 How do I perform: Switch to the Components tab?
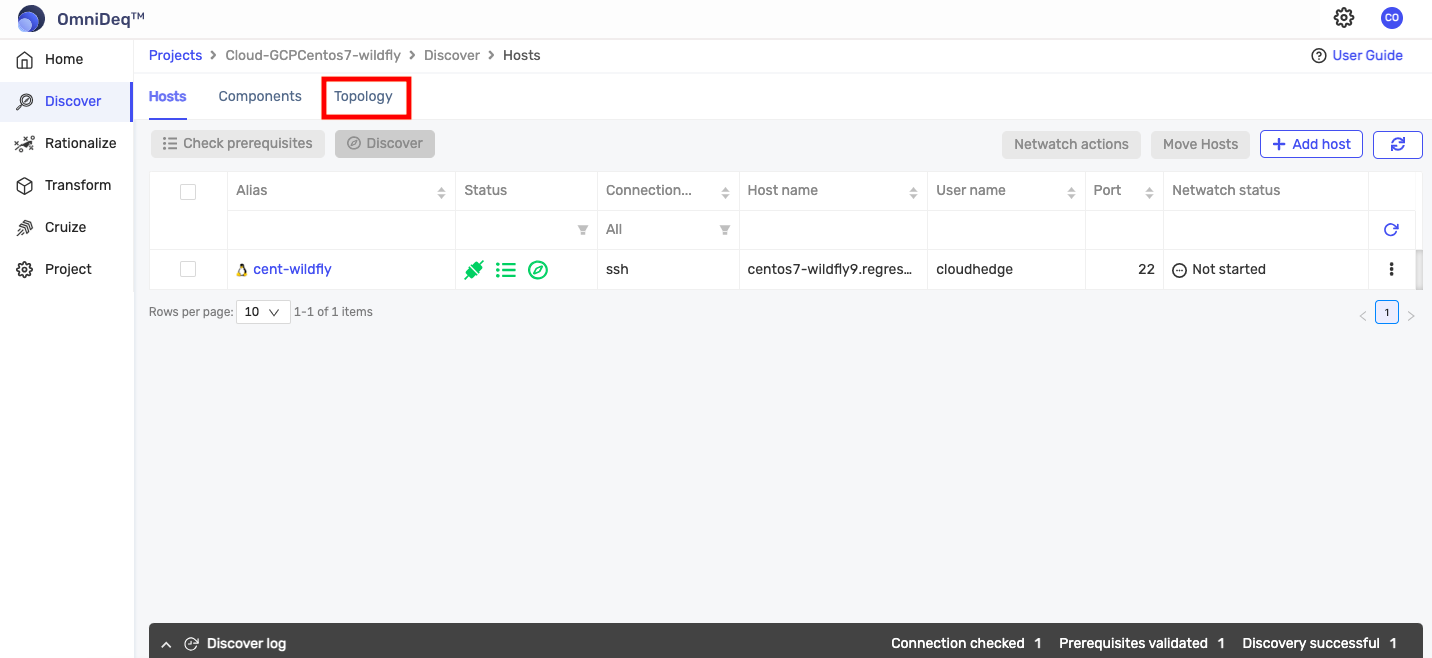260,97
